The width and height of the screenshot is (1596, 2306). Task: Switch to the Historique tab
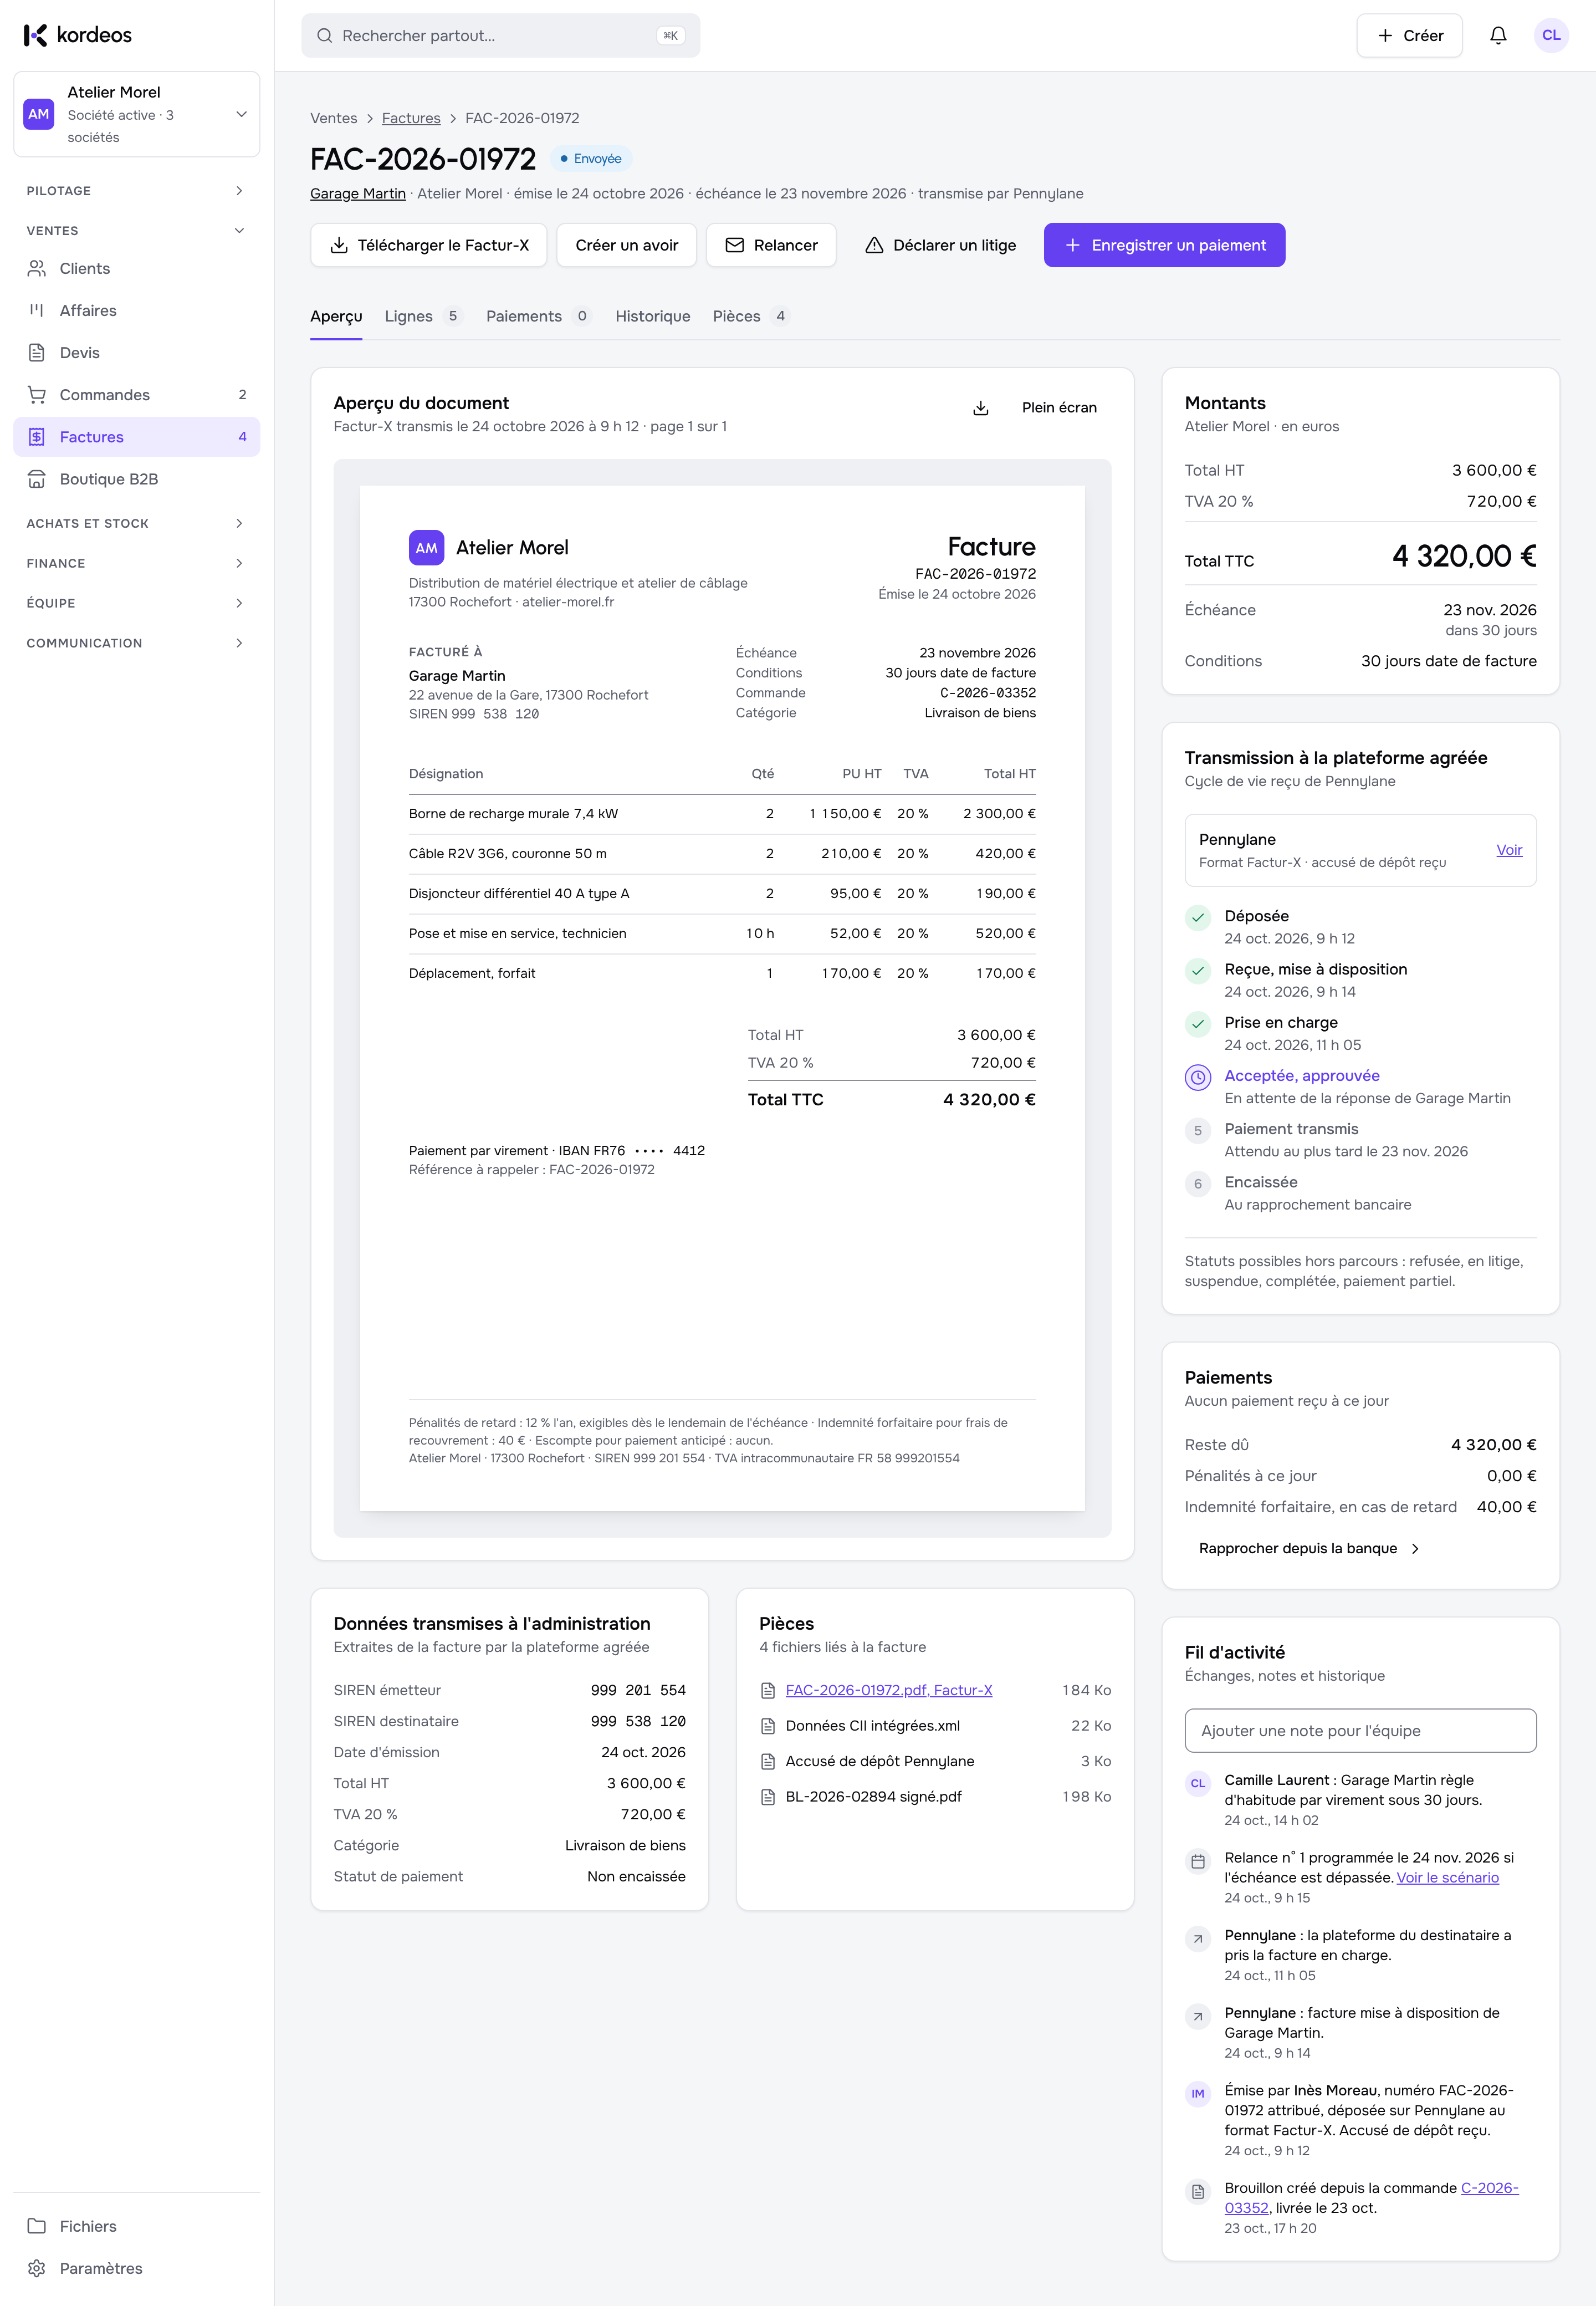(652, 316)
